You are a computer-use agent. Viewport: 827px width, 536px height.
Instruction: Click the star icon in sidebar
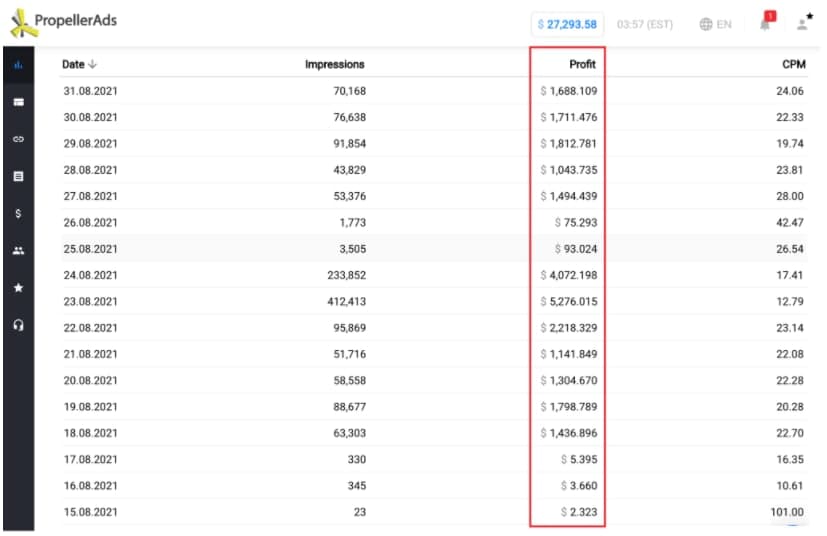(18, 288)
